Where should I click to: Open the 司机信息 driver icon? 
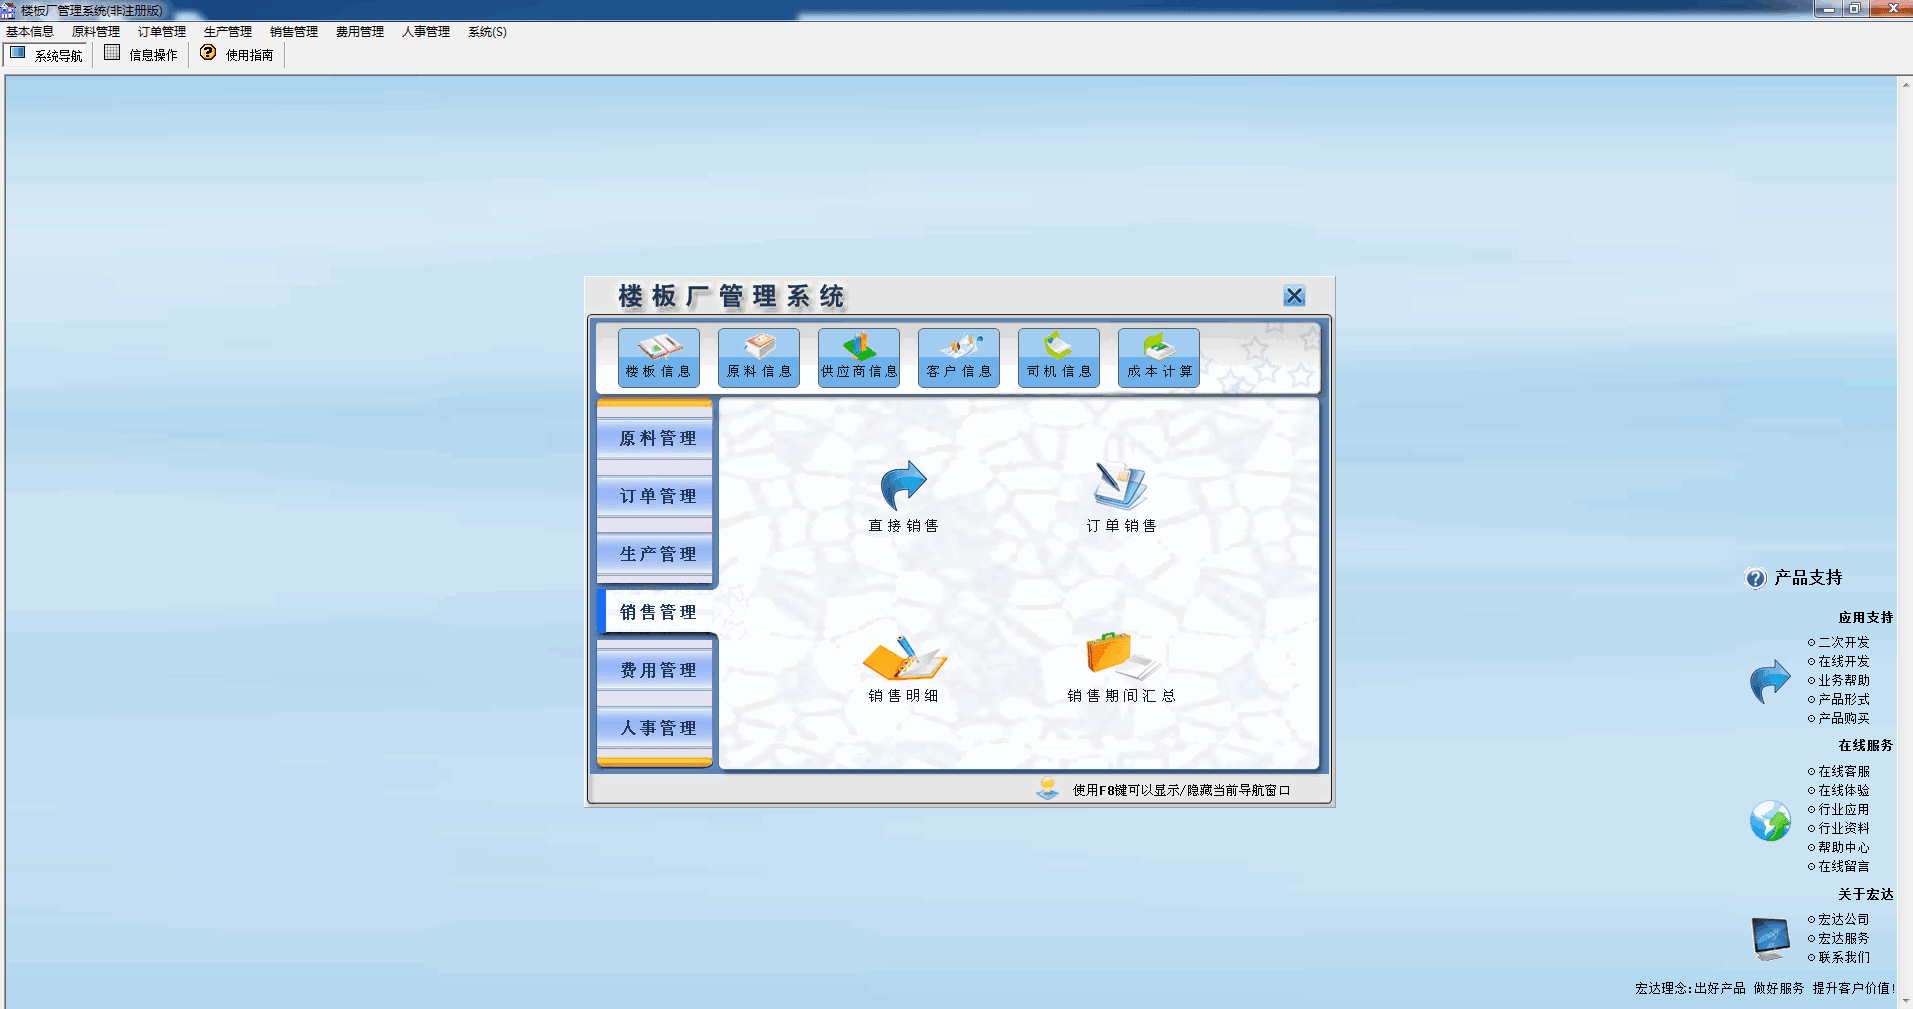(x=1058, y=357)
